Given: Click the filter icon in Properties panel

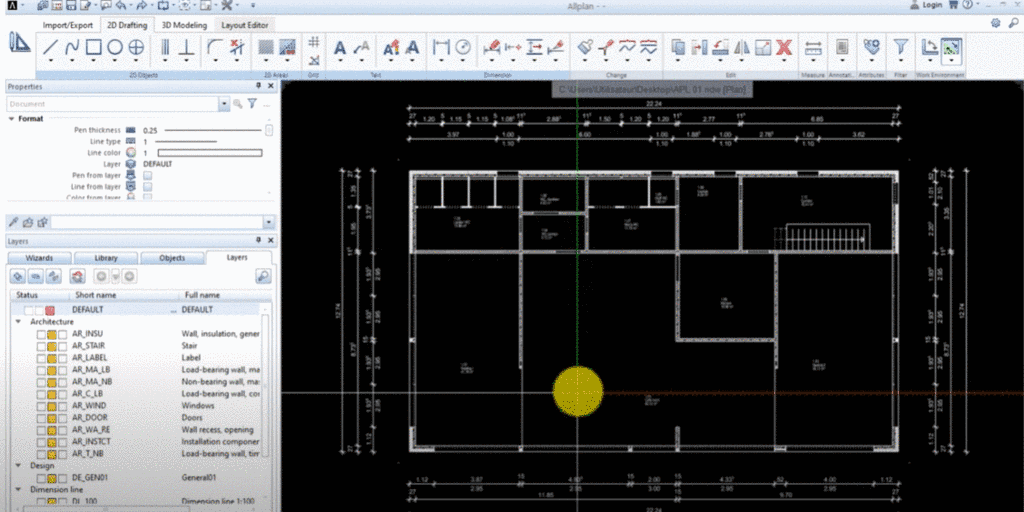Looking at the screenshot, I should click(251, 103).
